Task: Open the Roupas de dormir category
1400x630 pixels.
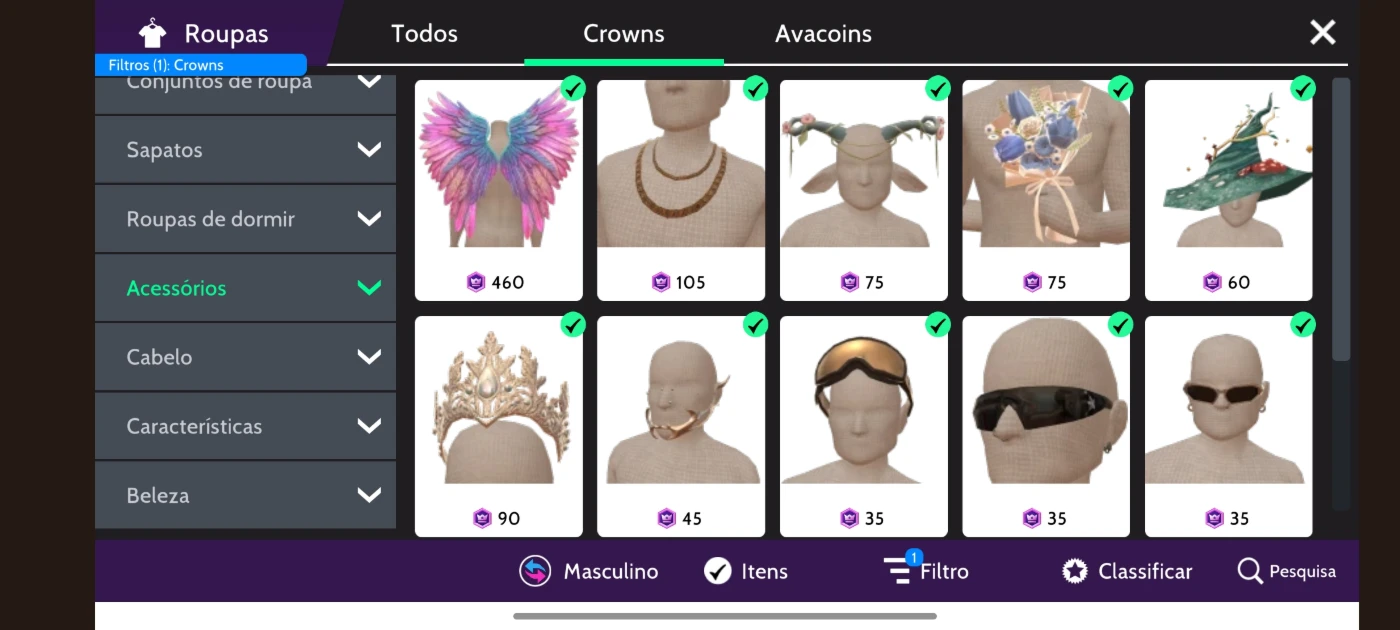Action: [246, 219]
